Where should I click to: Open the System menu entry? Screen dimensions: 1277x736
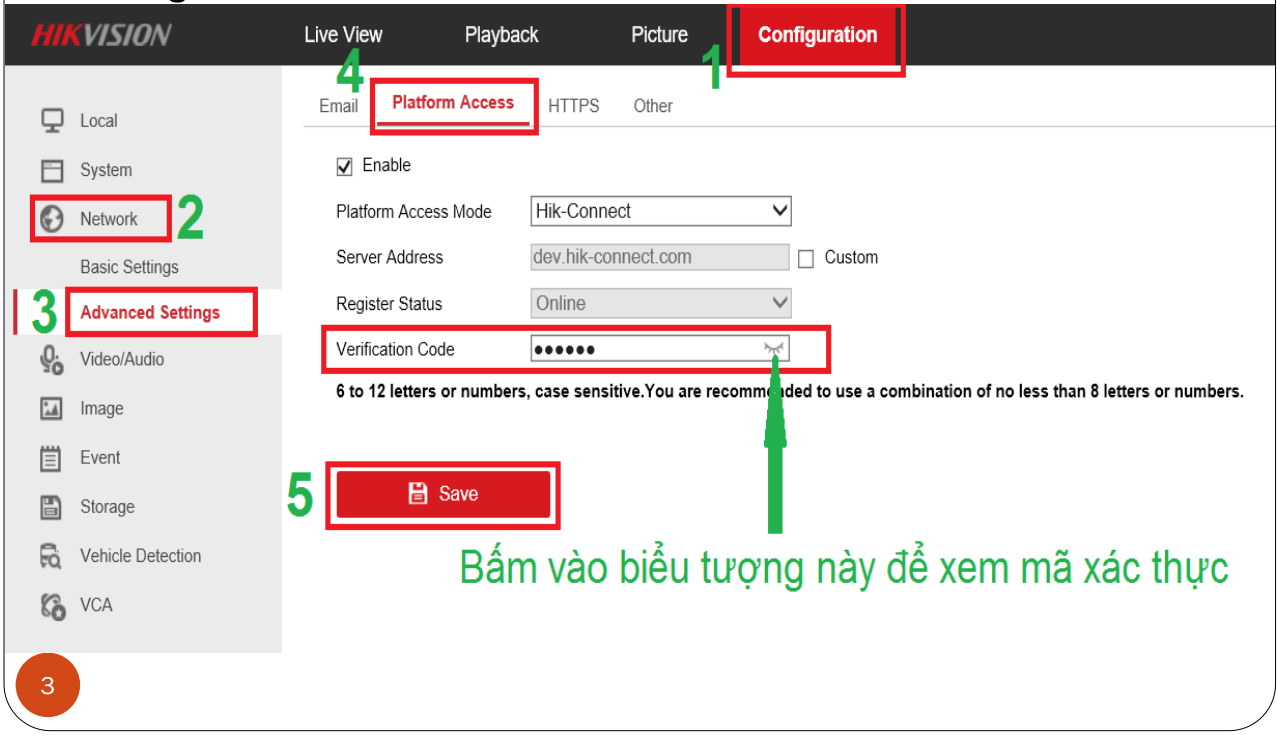[x=106, y=170]
